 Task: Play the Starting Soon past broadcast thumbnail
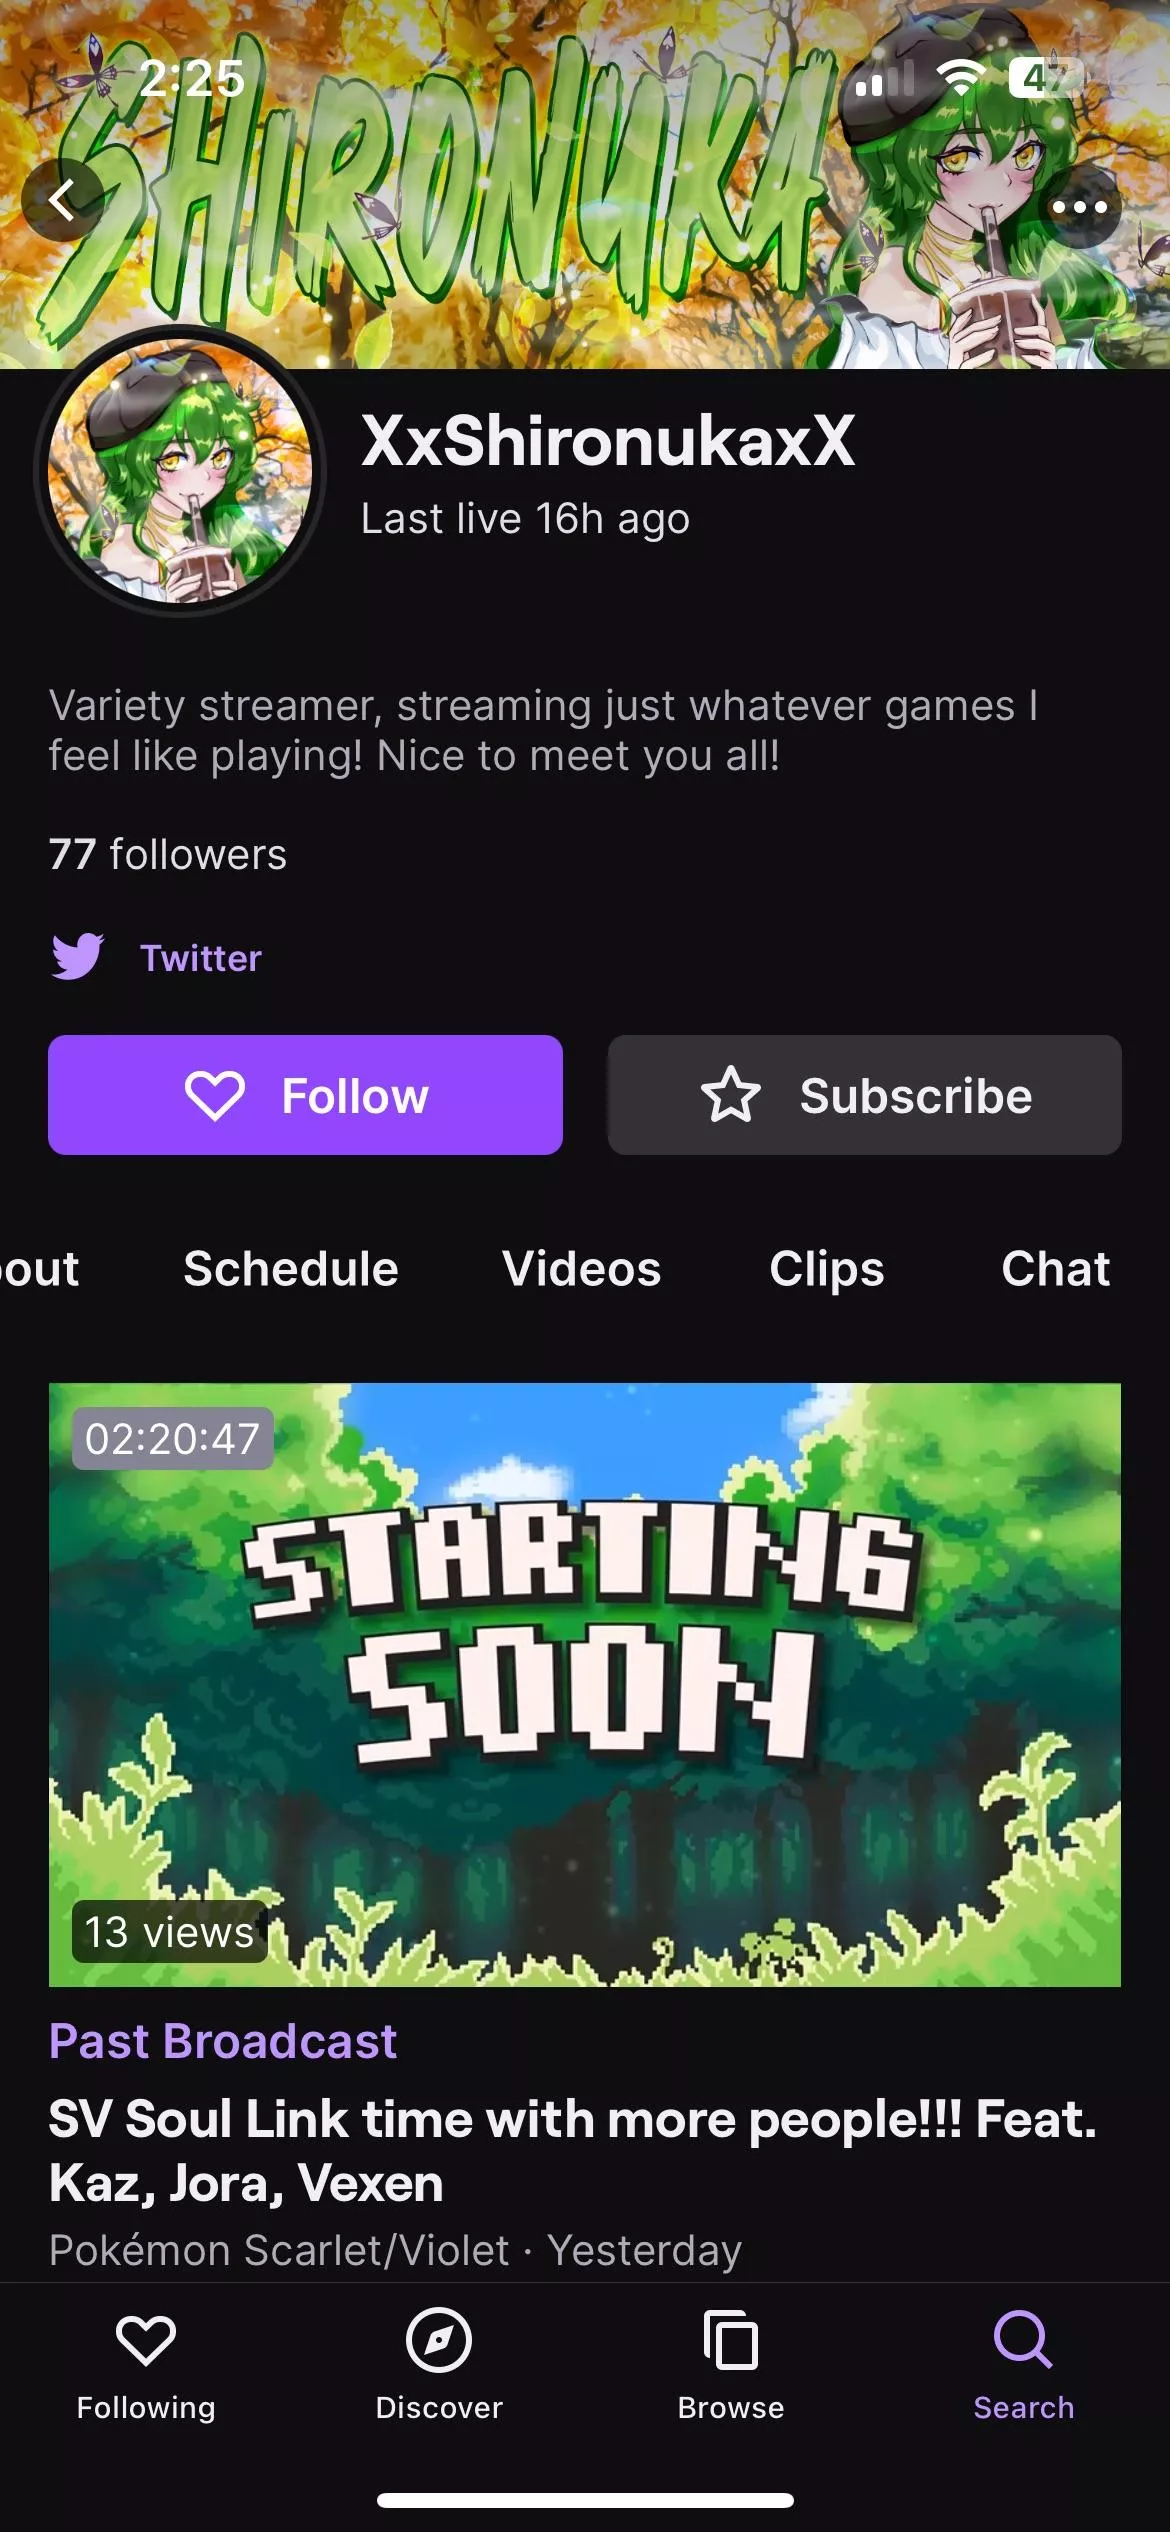tap(585, 1684)
